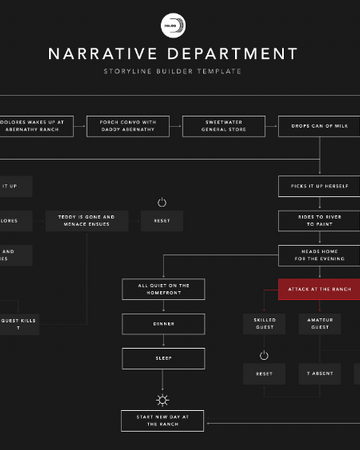Select Heads Home for the Evening node
Image resolution: width=360 pixels, height=450 pixels.
(319, 255)
